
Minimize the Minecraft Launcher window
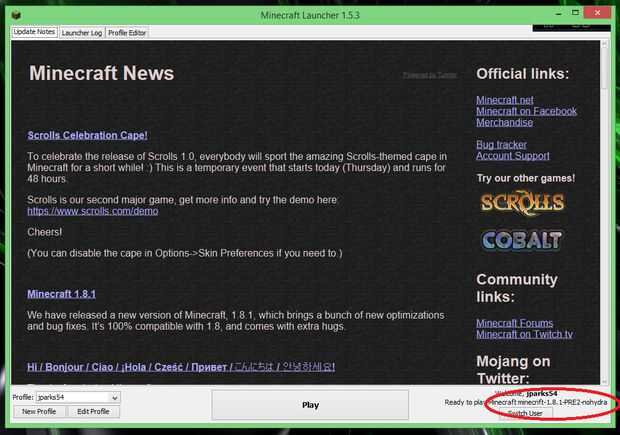tap(559, 14)
